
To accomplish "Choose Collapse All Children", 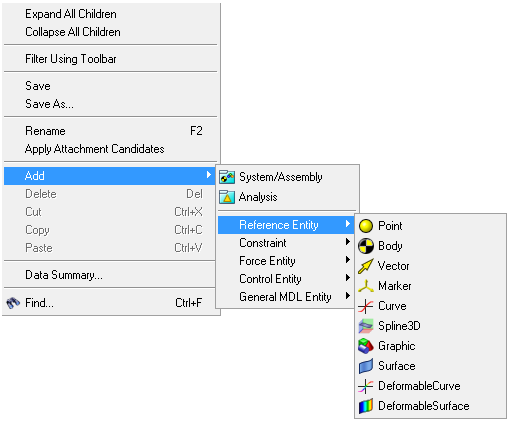I will [110, 32].
